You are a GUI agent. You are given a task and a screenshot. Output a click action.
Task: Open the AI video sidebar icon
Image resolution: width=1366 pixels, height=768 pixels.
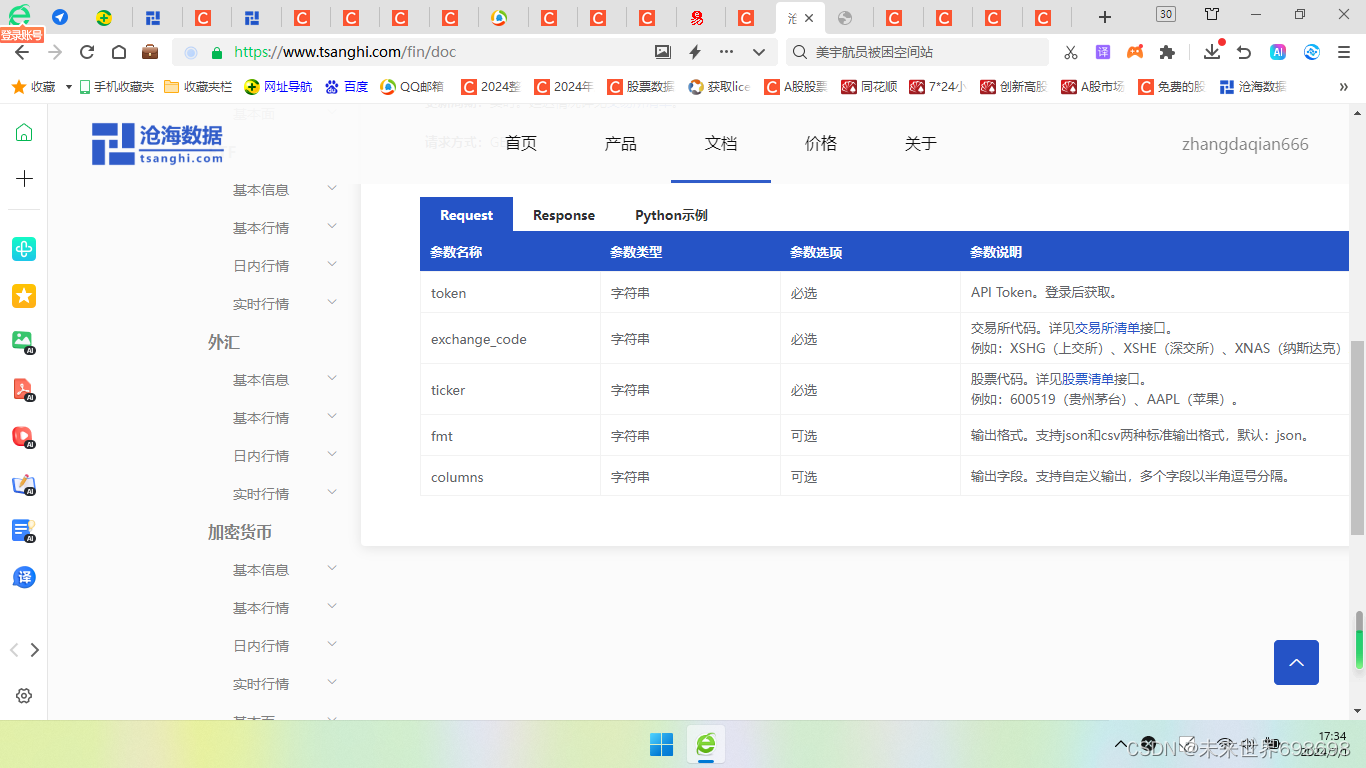click(24, 437)
